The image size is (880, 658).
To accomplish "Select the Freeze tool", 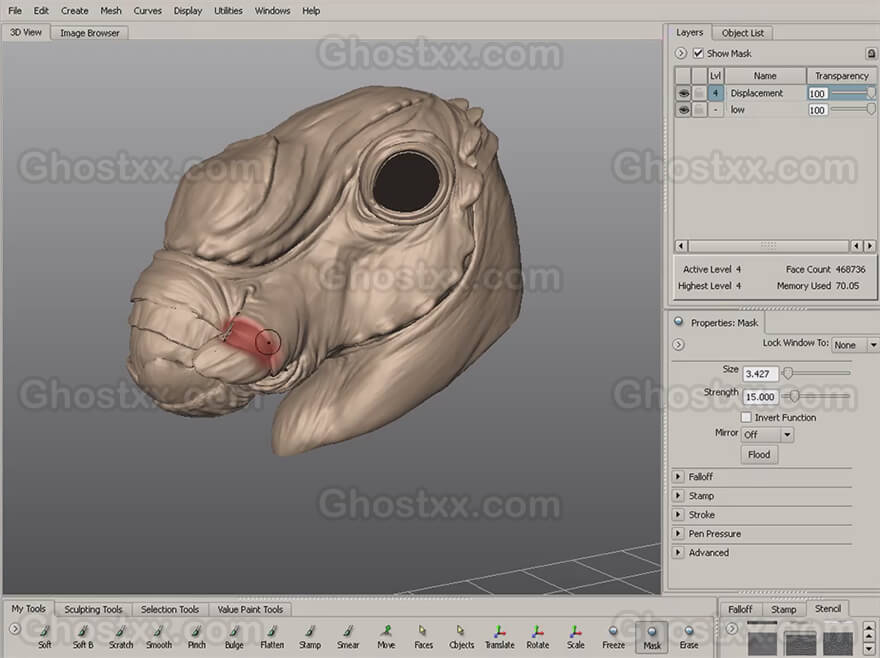I will 613,637.
